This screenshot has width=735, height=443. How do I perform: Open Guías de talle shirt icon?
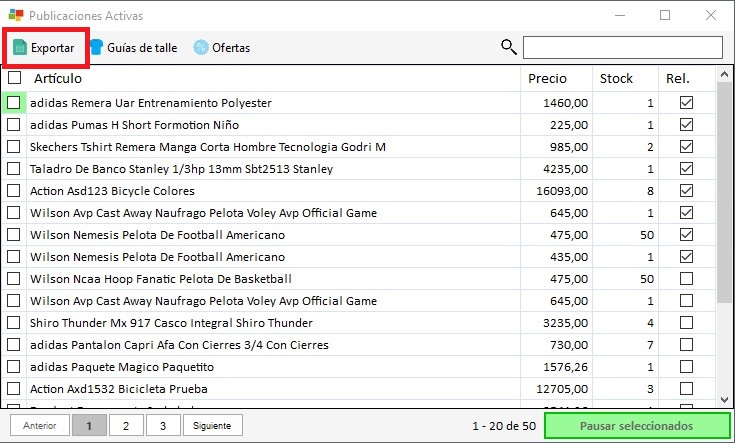pyautogui.click(x=96, y=47)
